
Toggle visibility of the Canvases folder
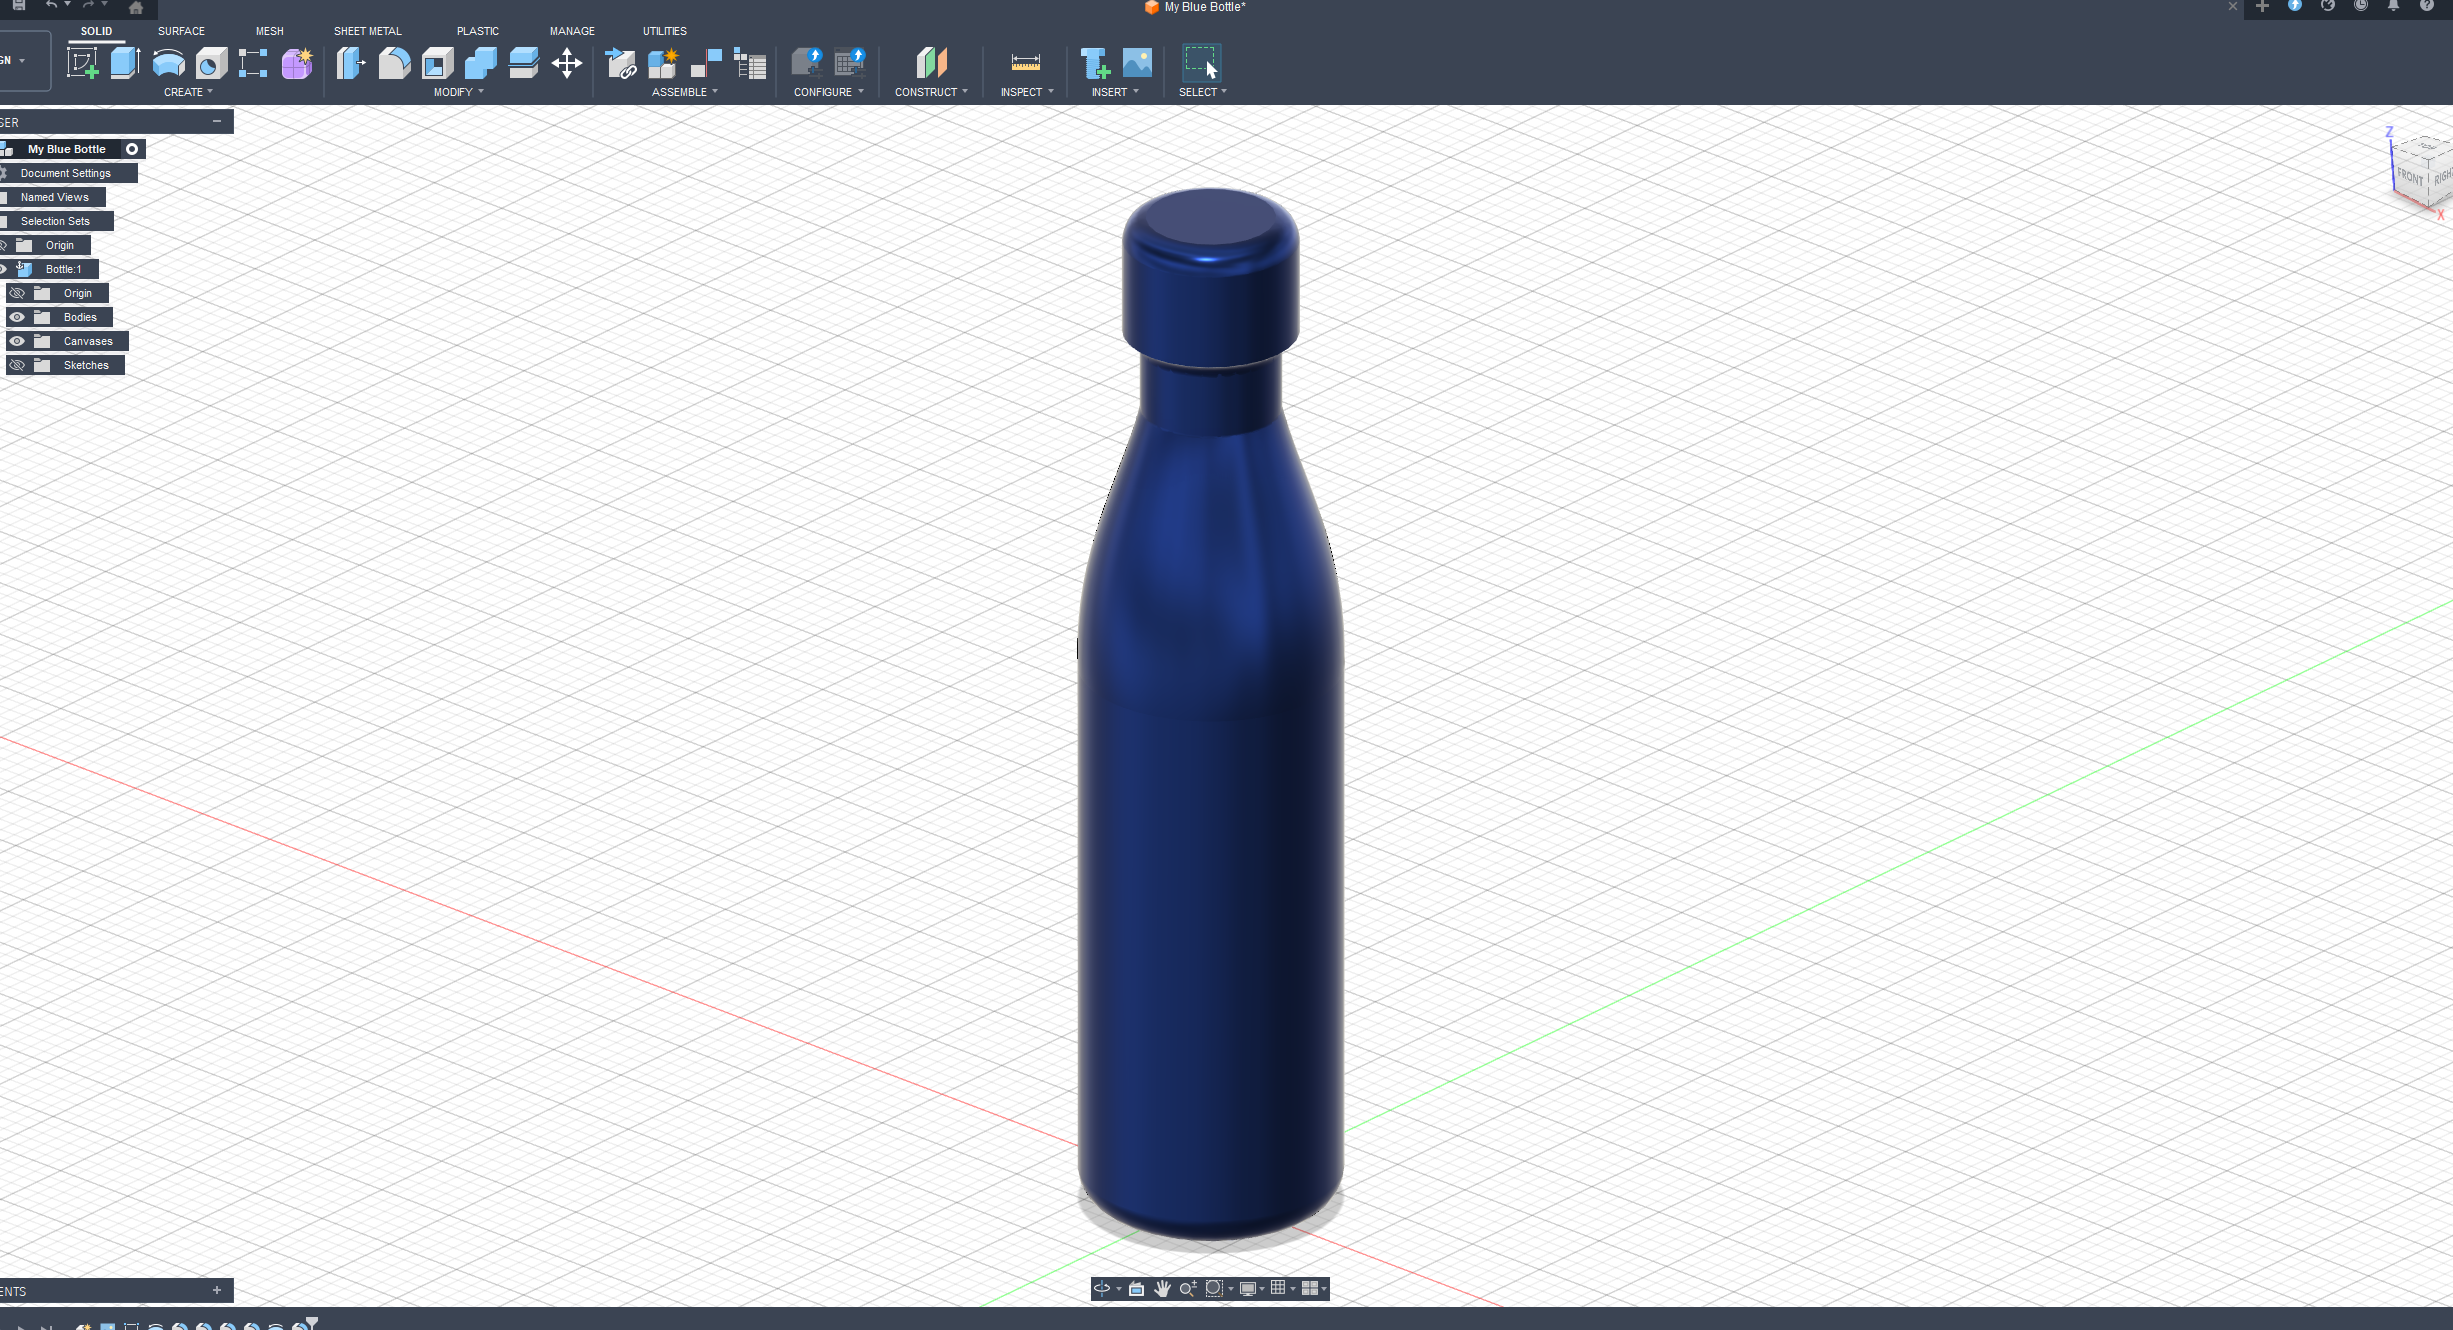coord(17,341)
